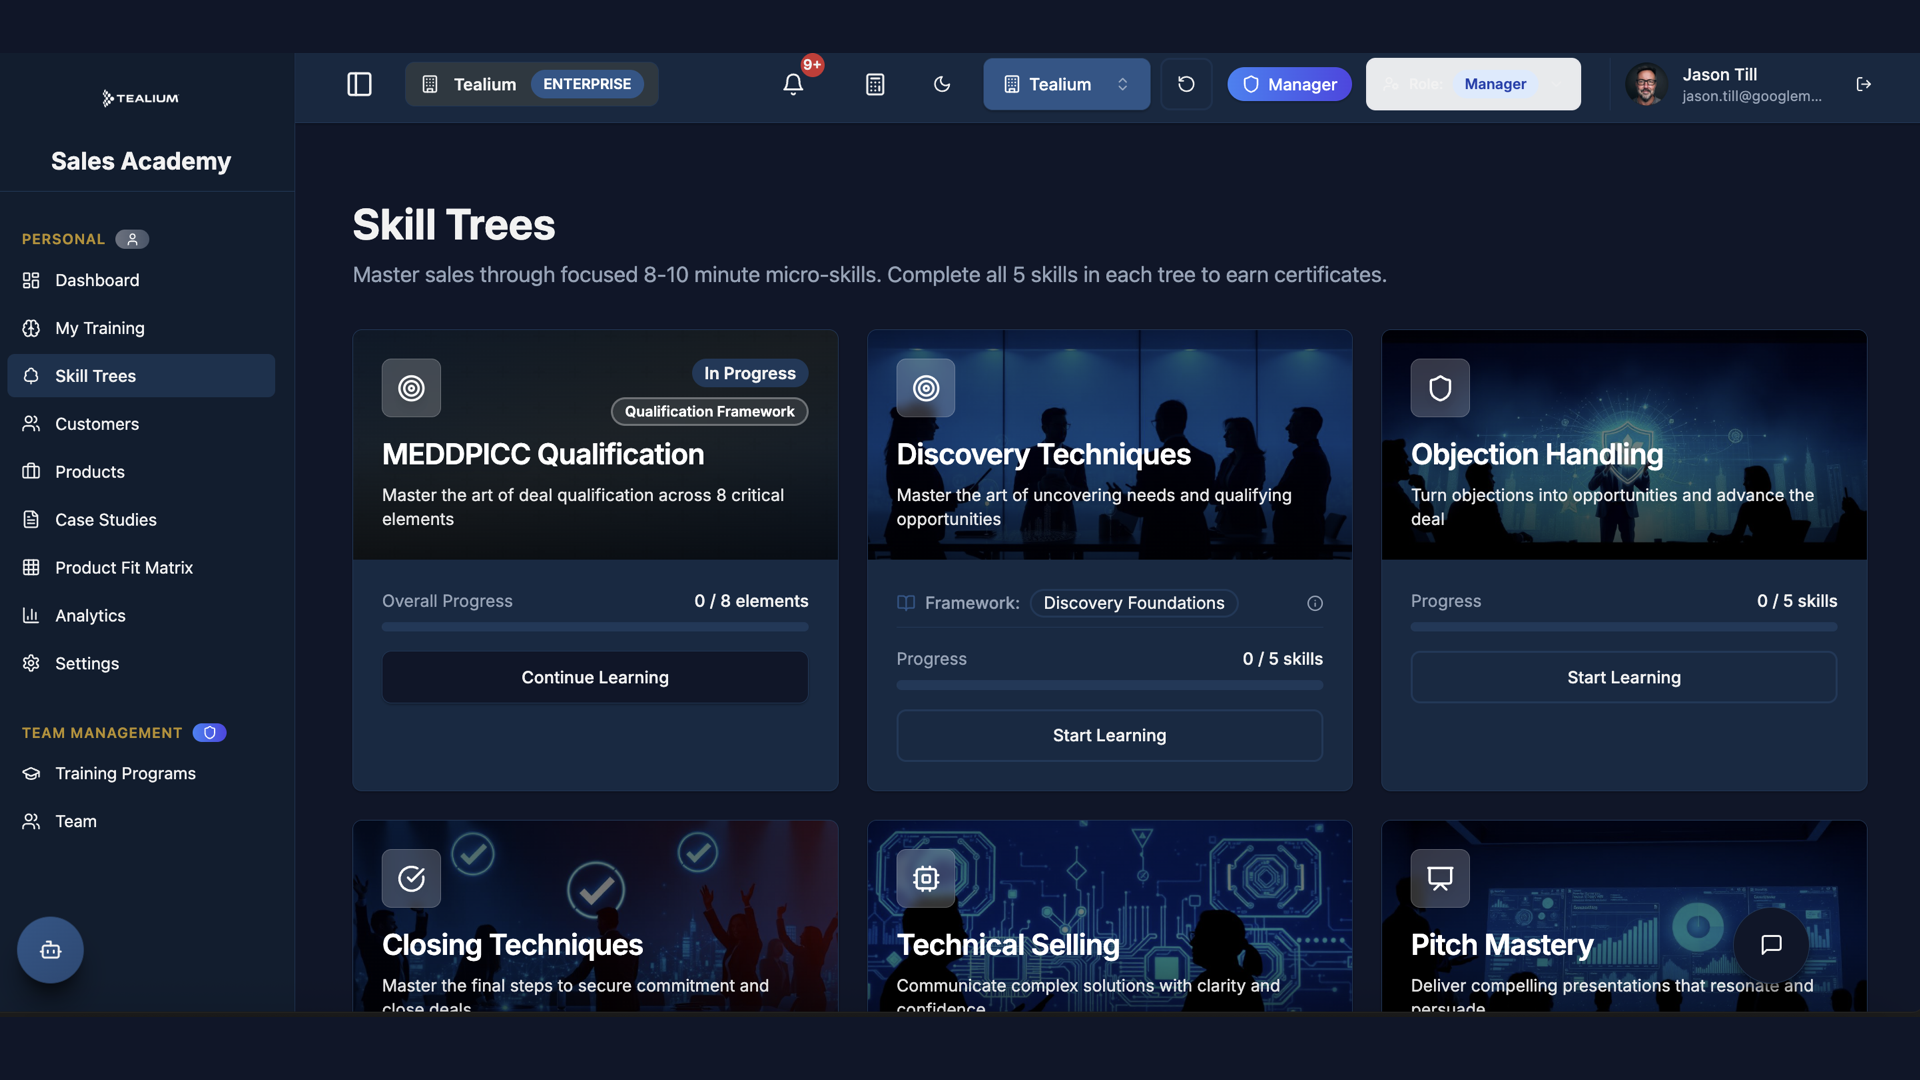The width and height of the screenshot is (1920, 1080).
Task: Go to Customers page
Action: [141, 424]
